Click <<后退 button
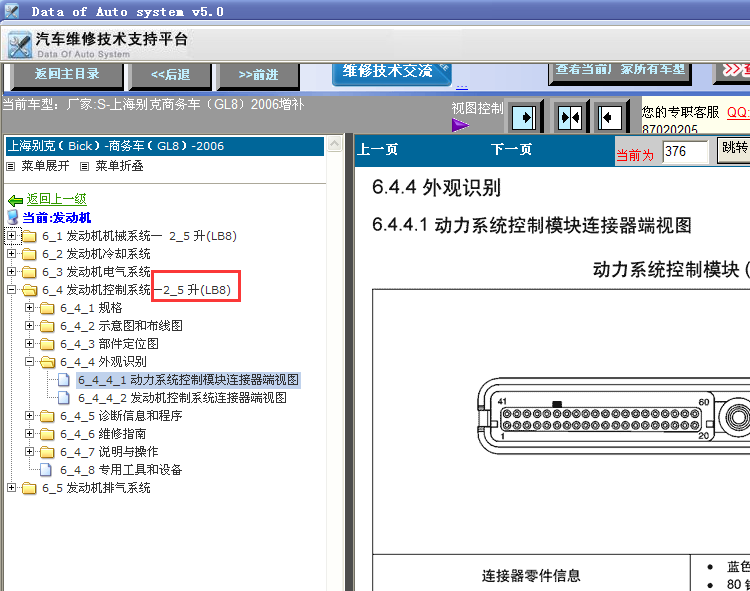 [170, 75]
